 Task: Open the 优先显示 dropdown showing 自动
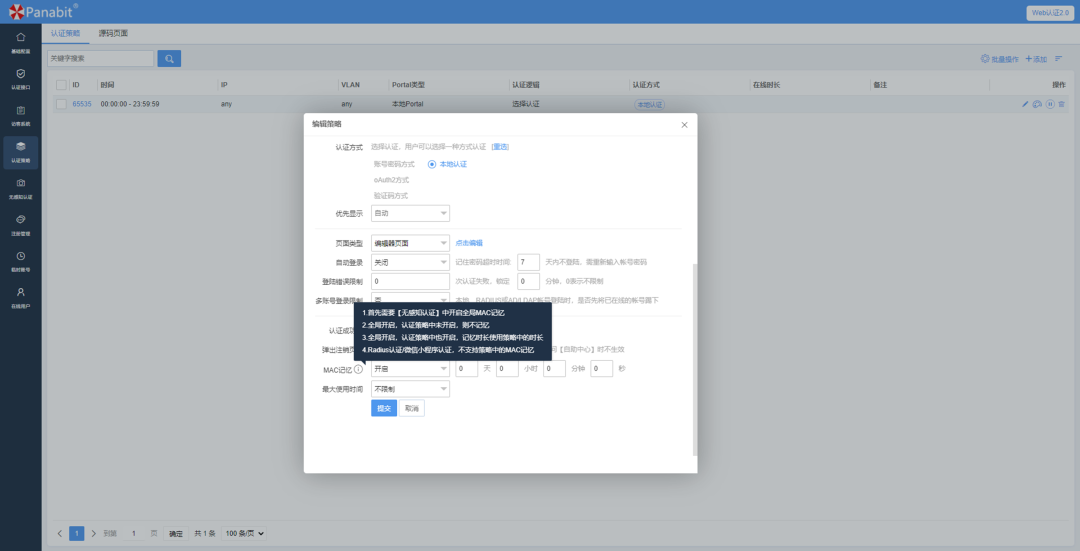click(411, 214)
